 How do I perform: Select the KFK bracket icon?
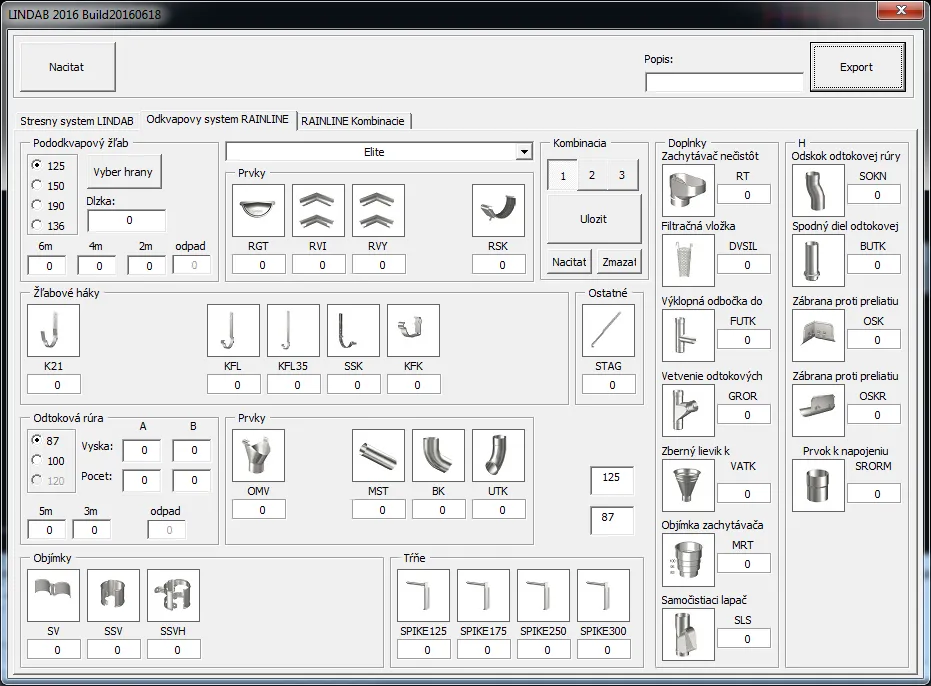pos(413,330)
